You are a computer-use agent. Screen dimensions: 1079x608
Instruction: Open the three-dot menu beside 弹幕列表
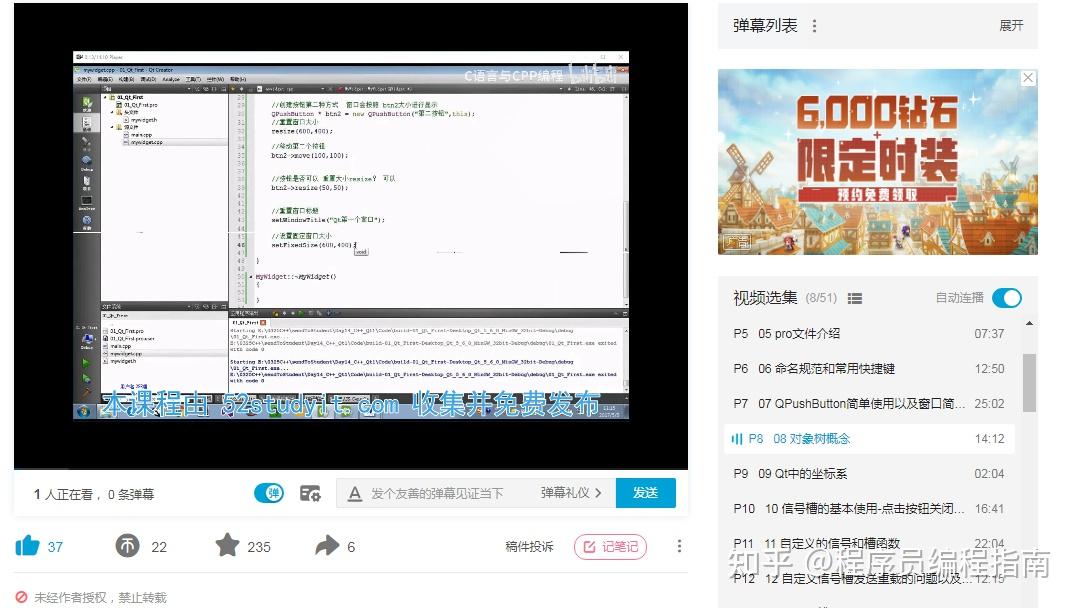pyautogui.click(x=815, y=27)
